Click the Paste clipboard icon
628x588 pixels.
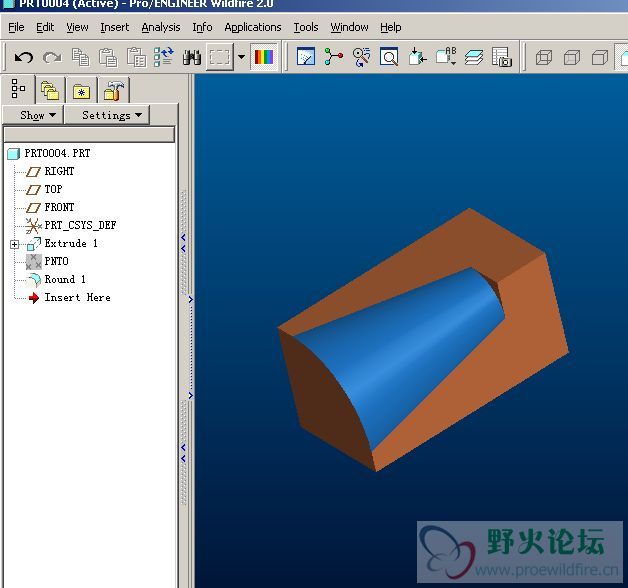pos(108,57)
